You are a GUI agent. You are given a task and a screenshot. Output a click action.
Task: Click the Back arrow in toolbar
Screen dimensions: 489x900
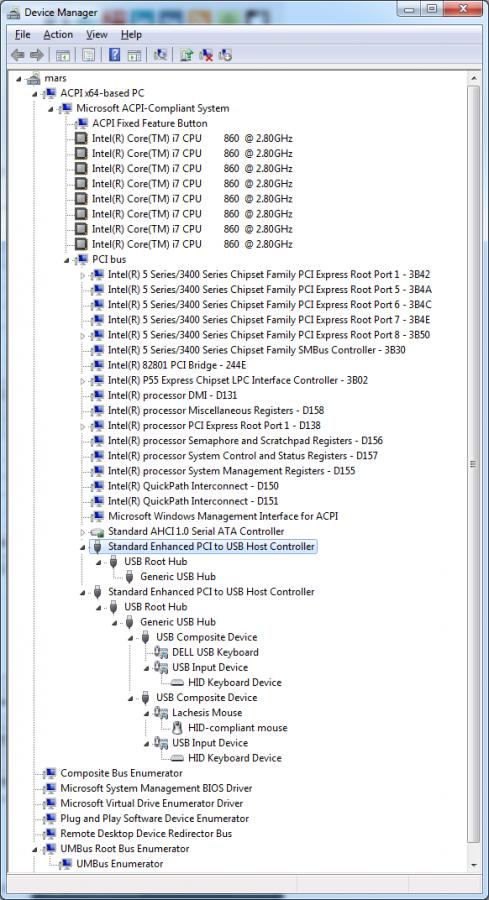[x=18, y=55]
